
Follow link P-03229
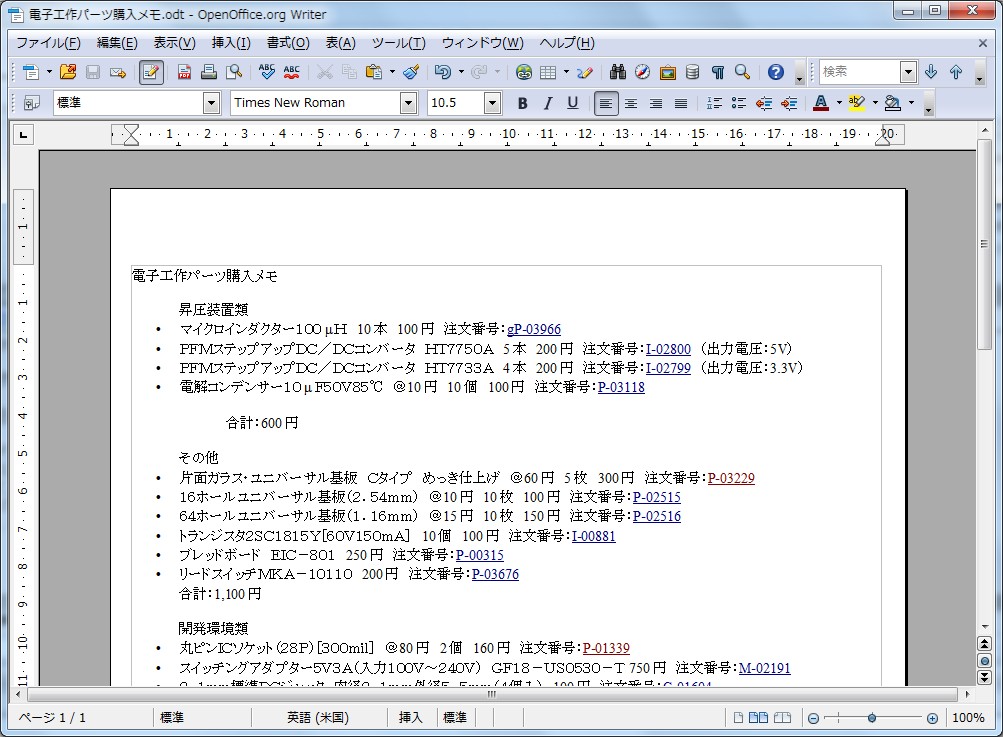[x=731, y=478]
